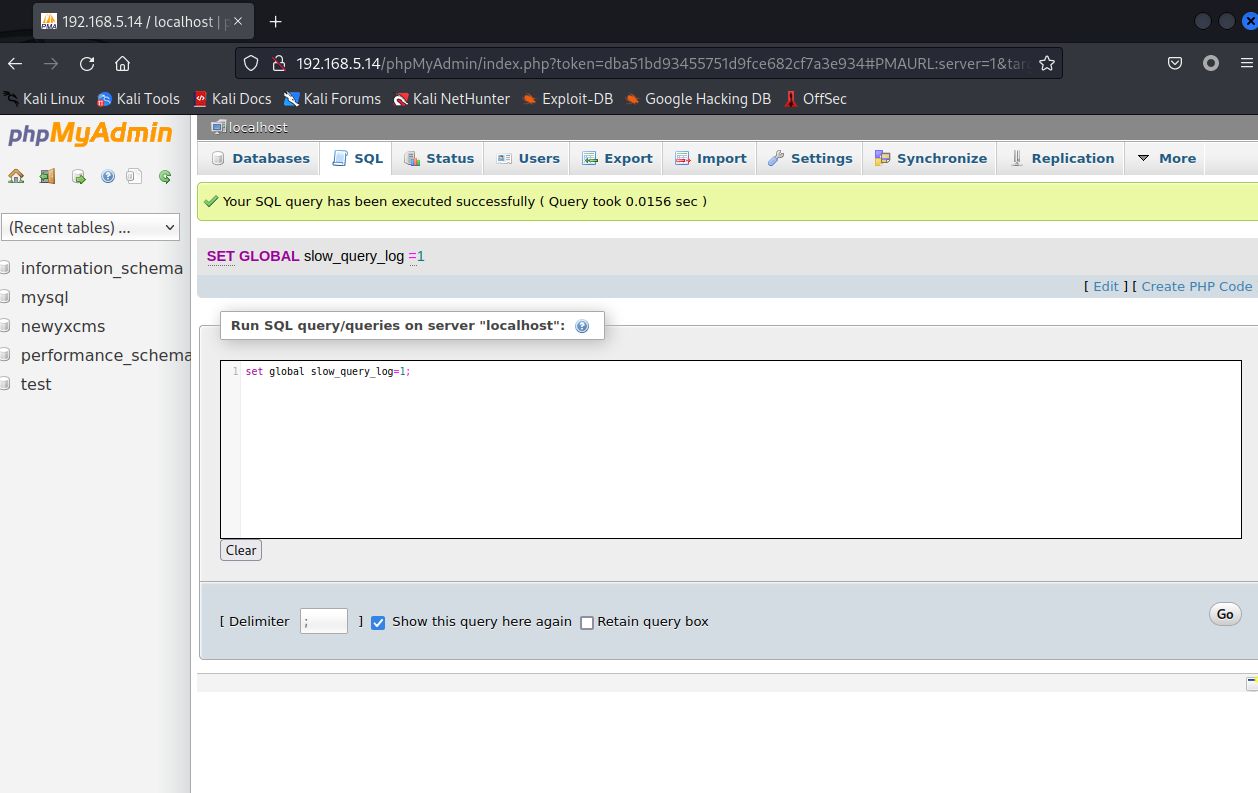1258x793 pixels.
Task: Open the Export tab
Action: [x=617, y=158]
